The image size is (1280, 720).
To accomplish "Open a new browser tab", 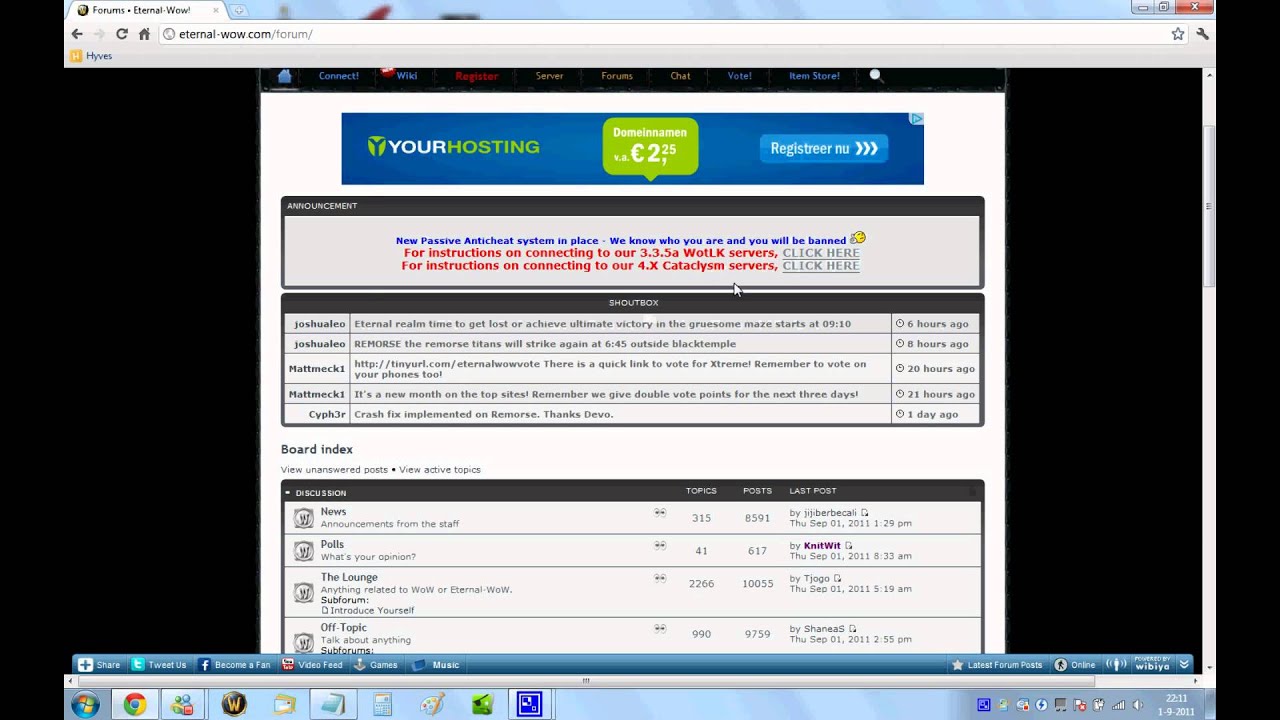I will coord(238,10).
